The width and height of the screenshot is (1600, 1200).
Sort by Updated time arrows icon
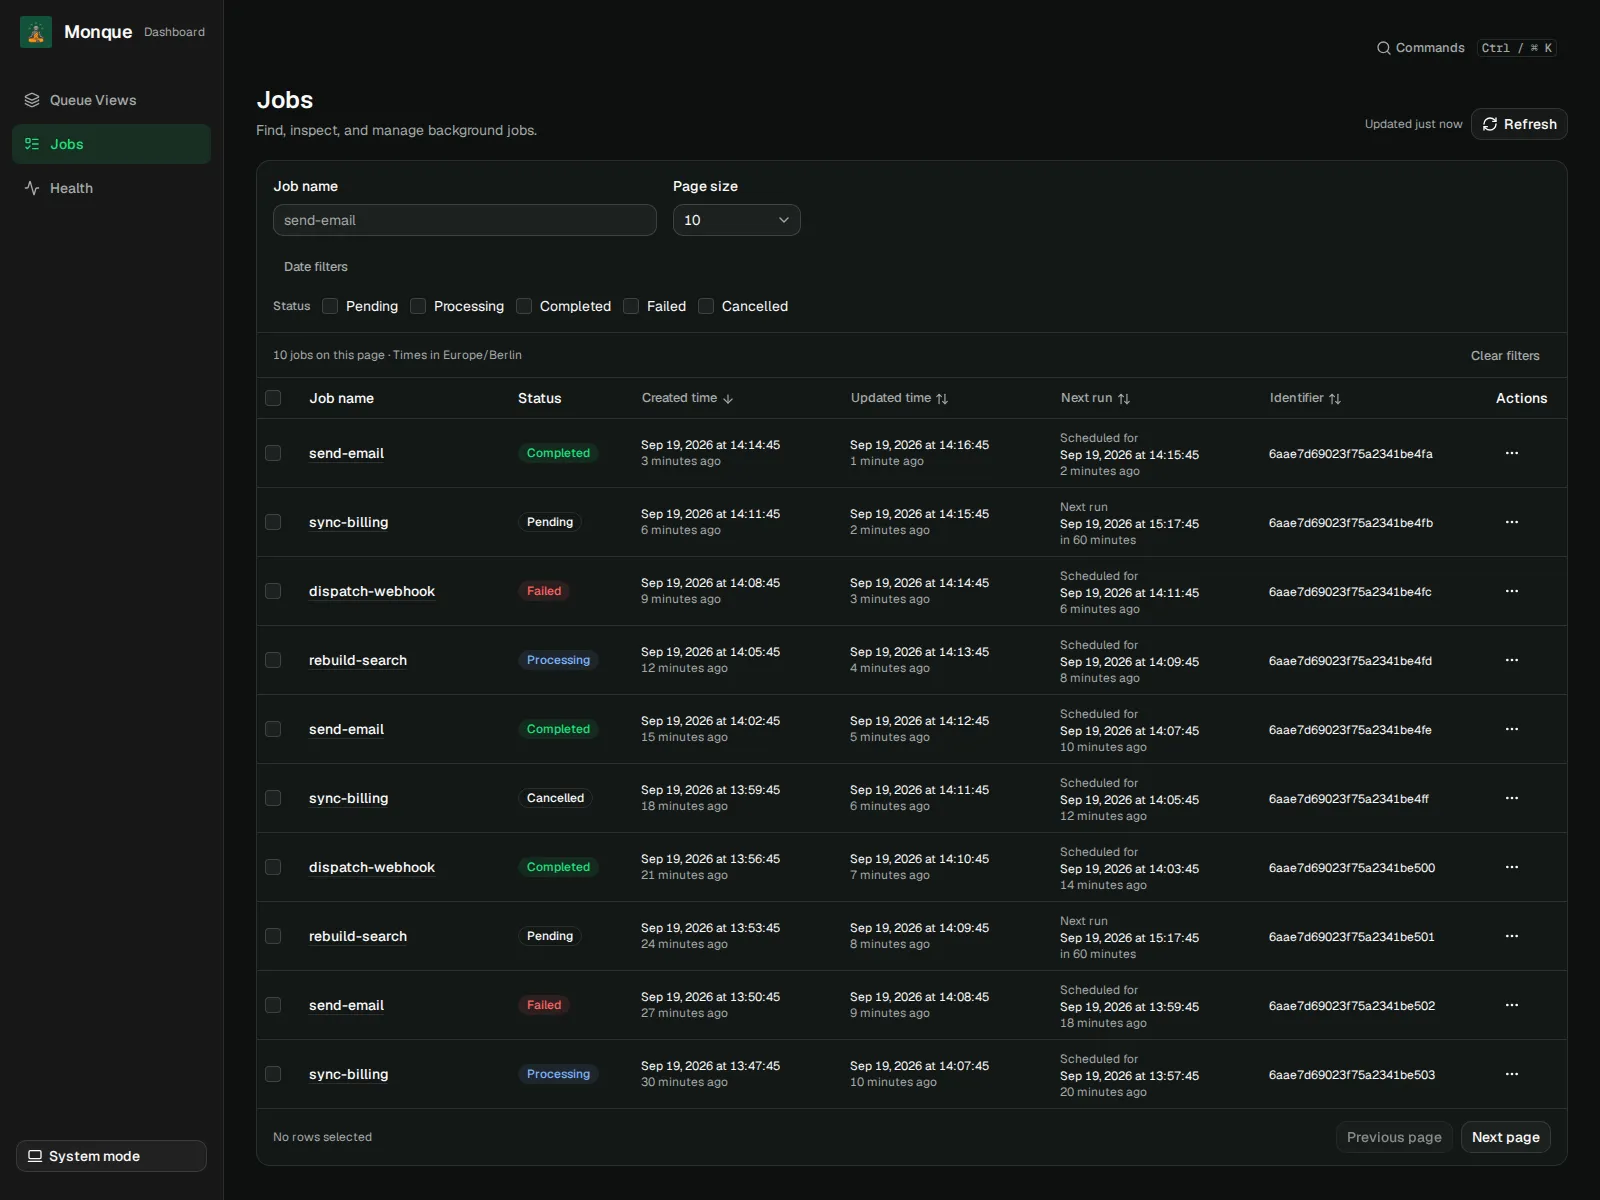[942, 399]
